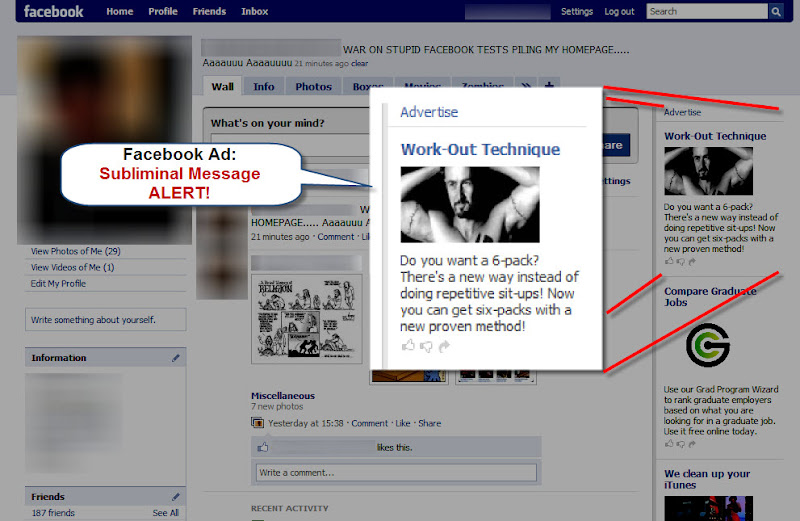Share the Compare Graduate Jobs ad arrow
The image size is (800, 521).
[692, 444]
